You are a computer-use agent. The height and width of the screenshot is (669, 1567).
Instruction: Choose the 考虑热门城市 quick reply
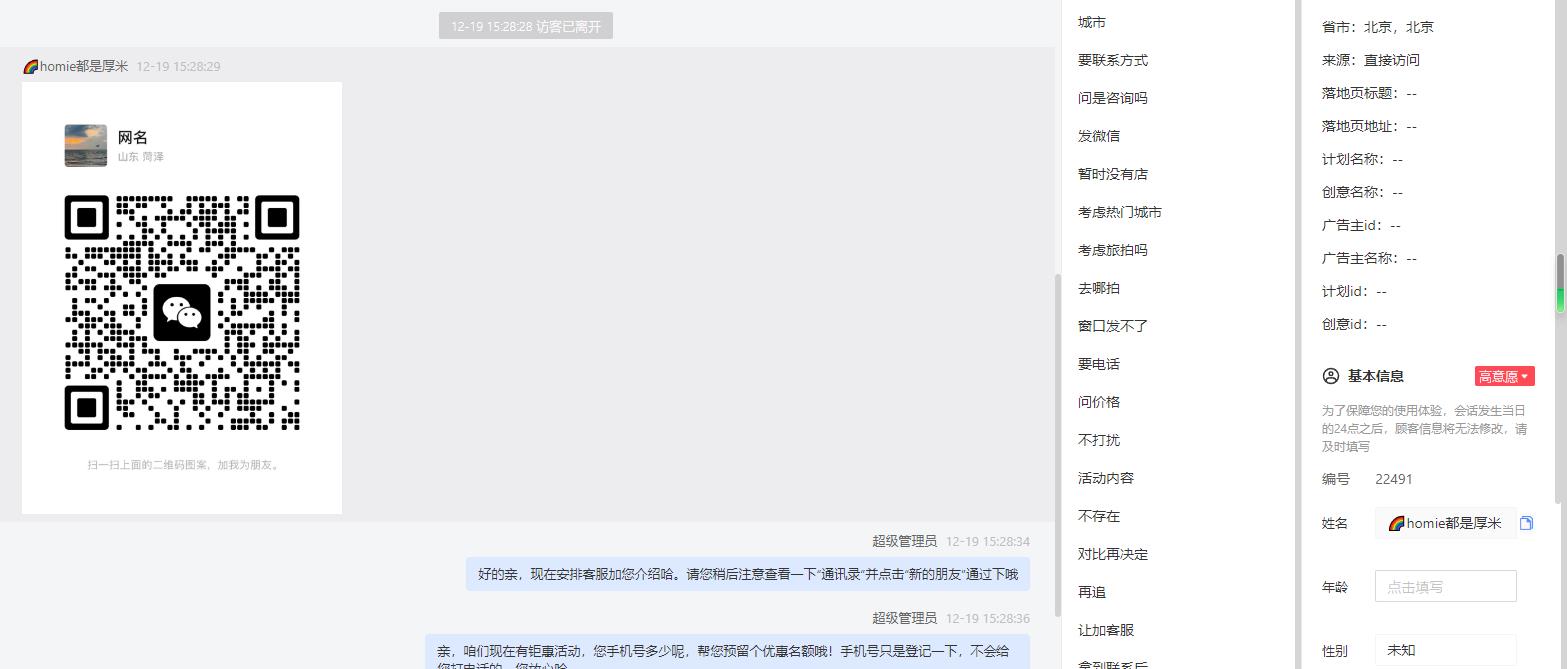coord(1120,212)
